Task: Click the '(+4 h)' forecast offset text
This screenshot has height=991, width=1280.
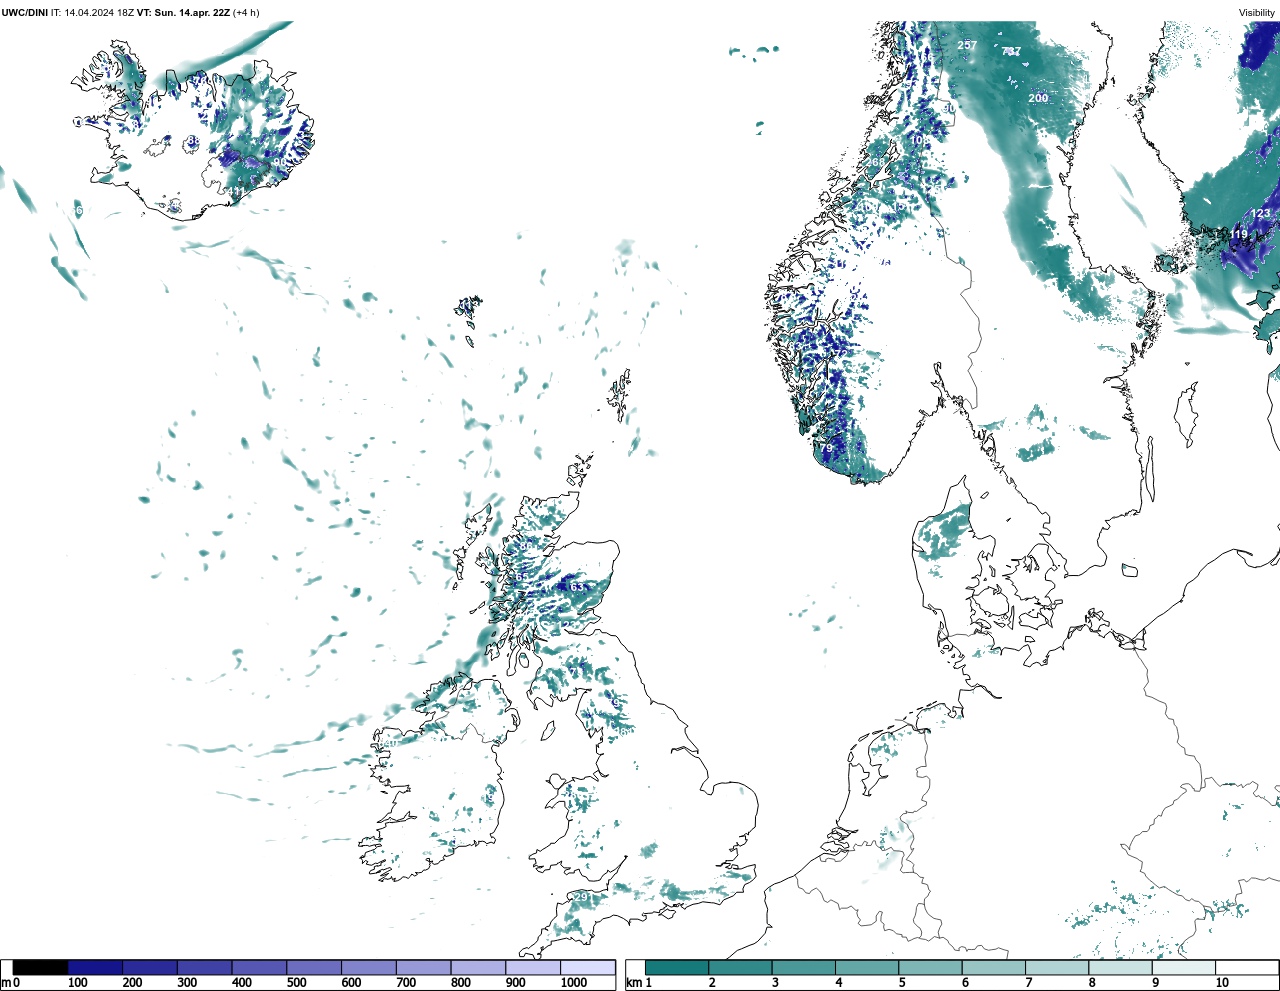Action: tap(246, 13)
